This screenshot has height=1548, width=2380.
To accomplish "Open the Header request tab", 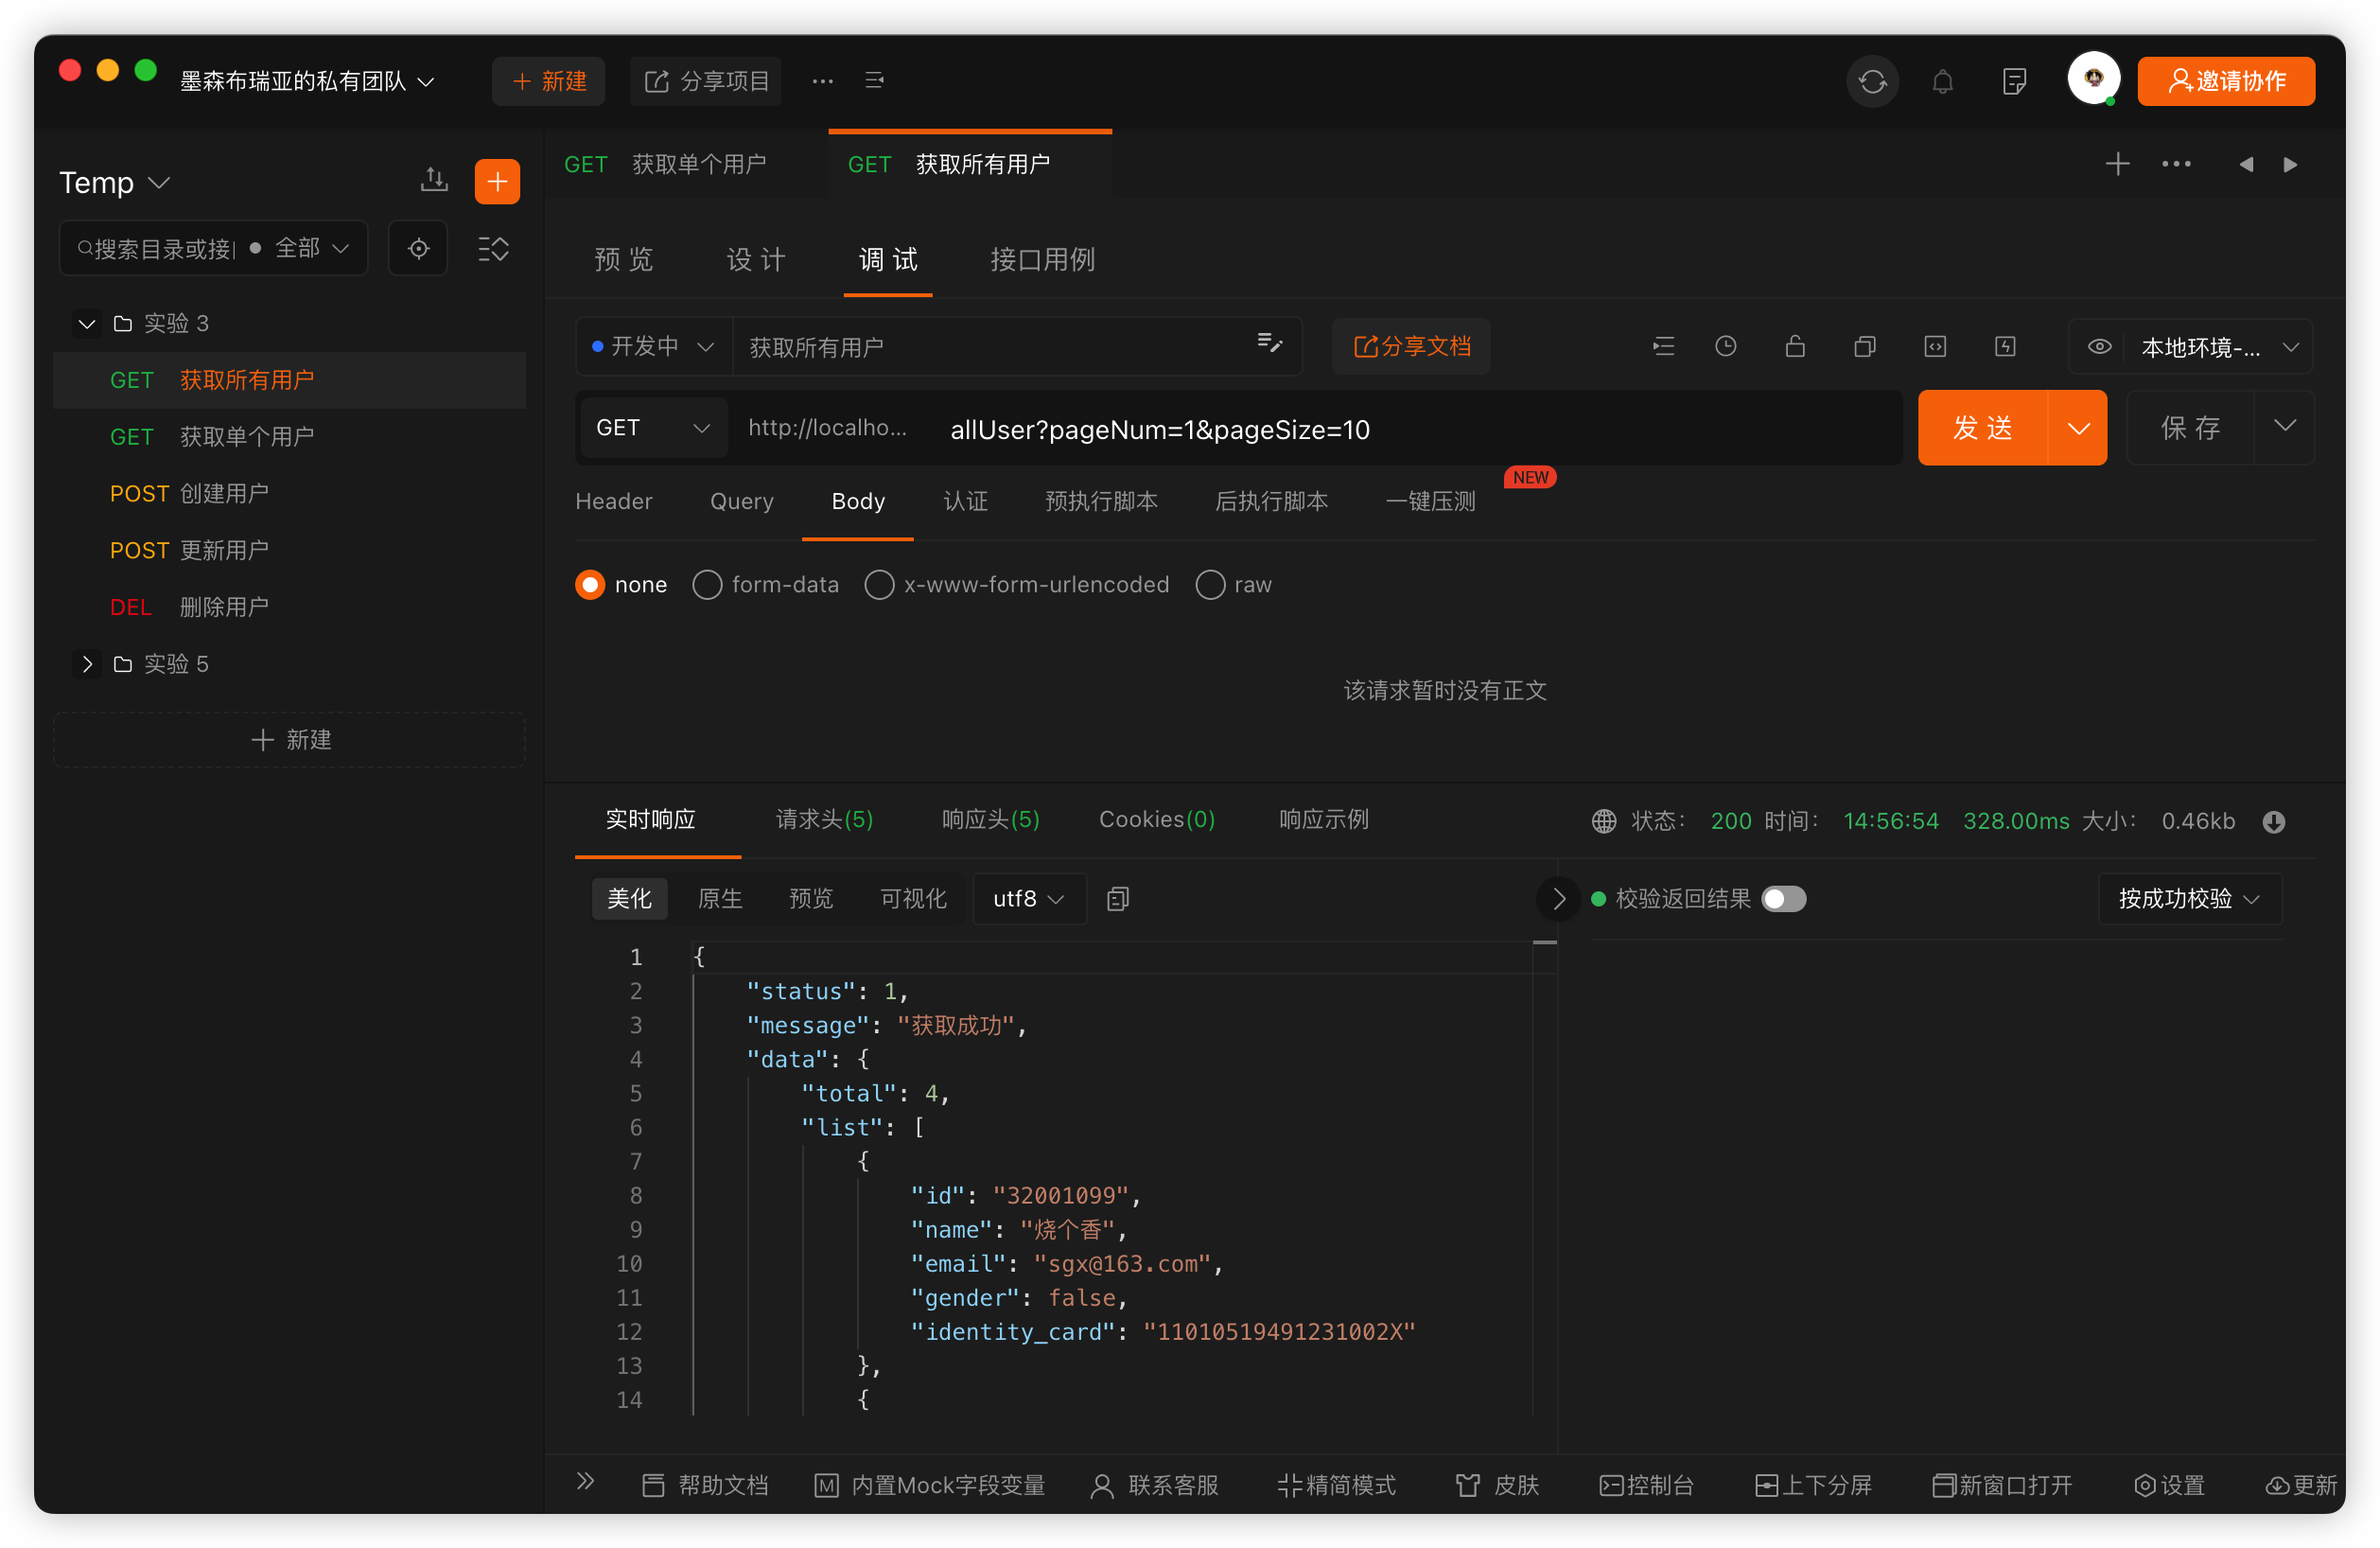I will click(x=613, y=501).
